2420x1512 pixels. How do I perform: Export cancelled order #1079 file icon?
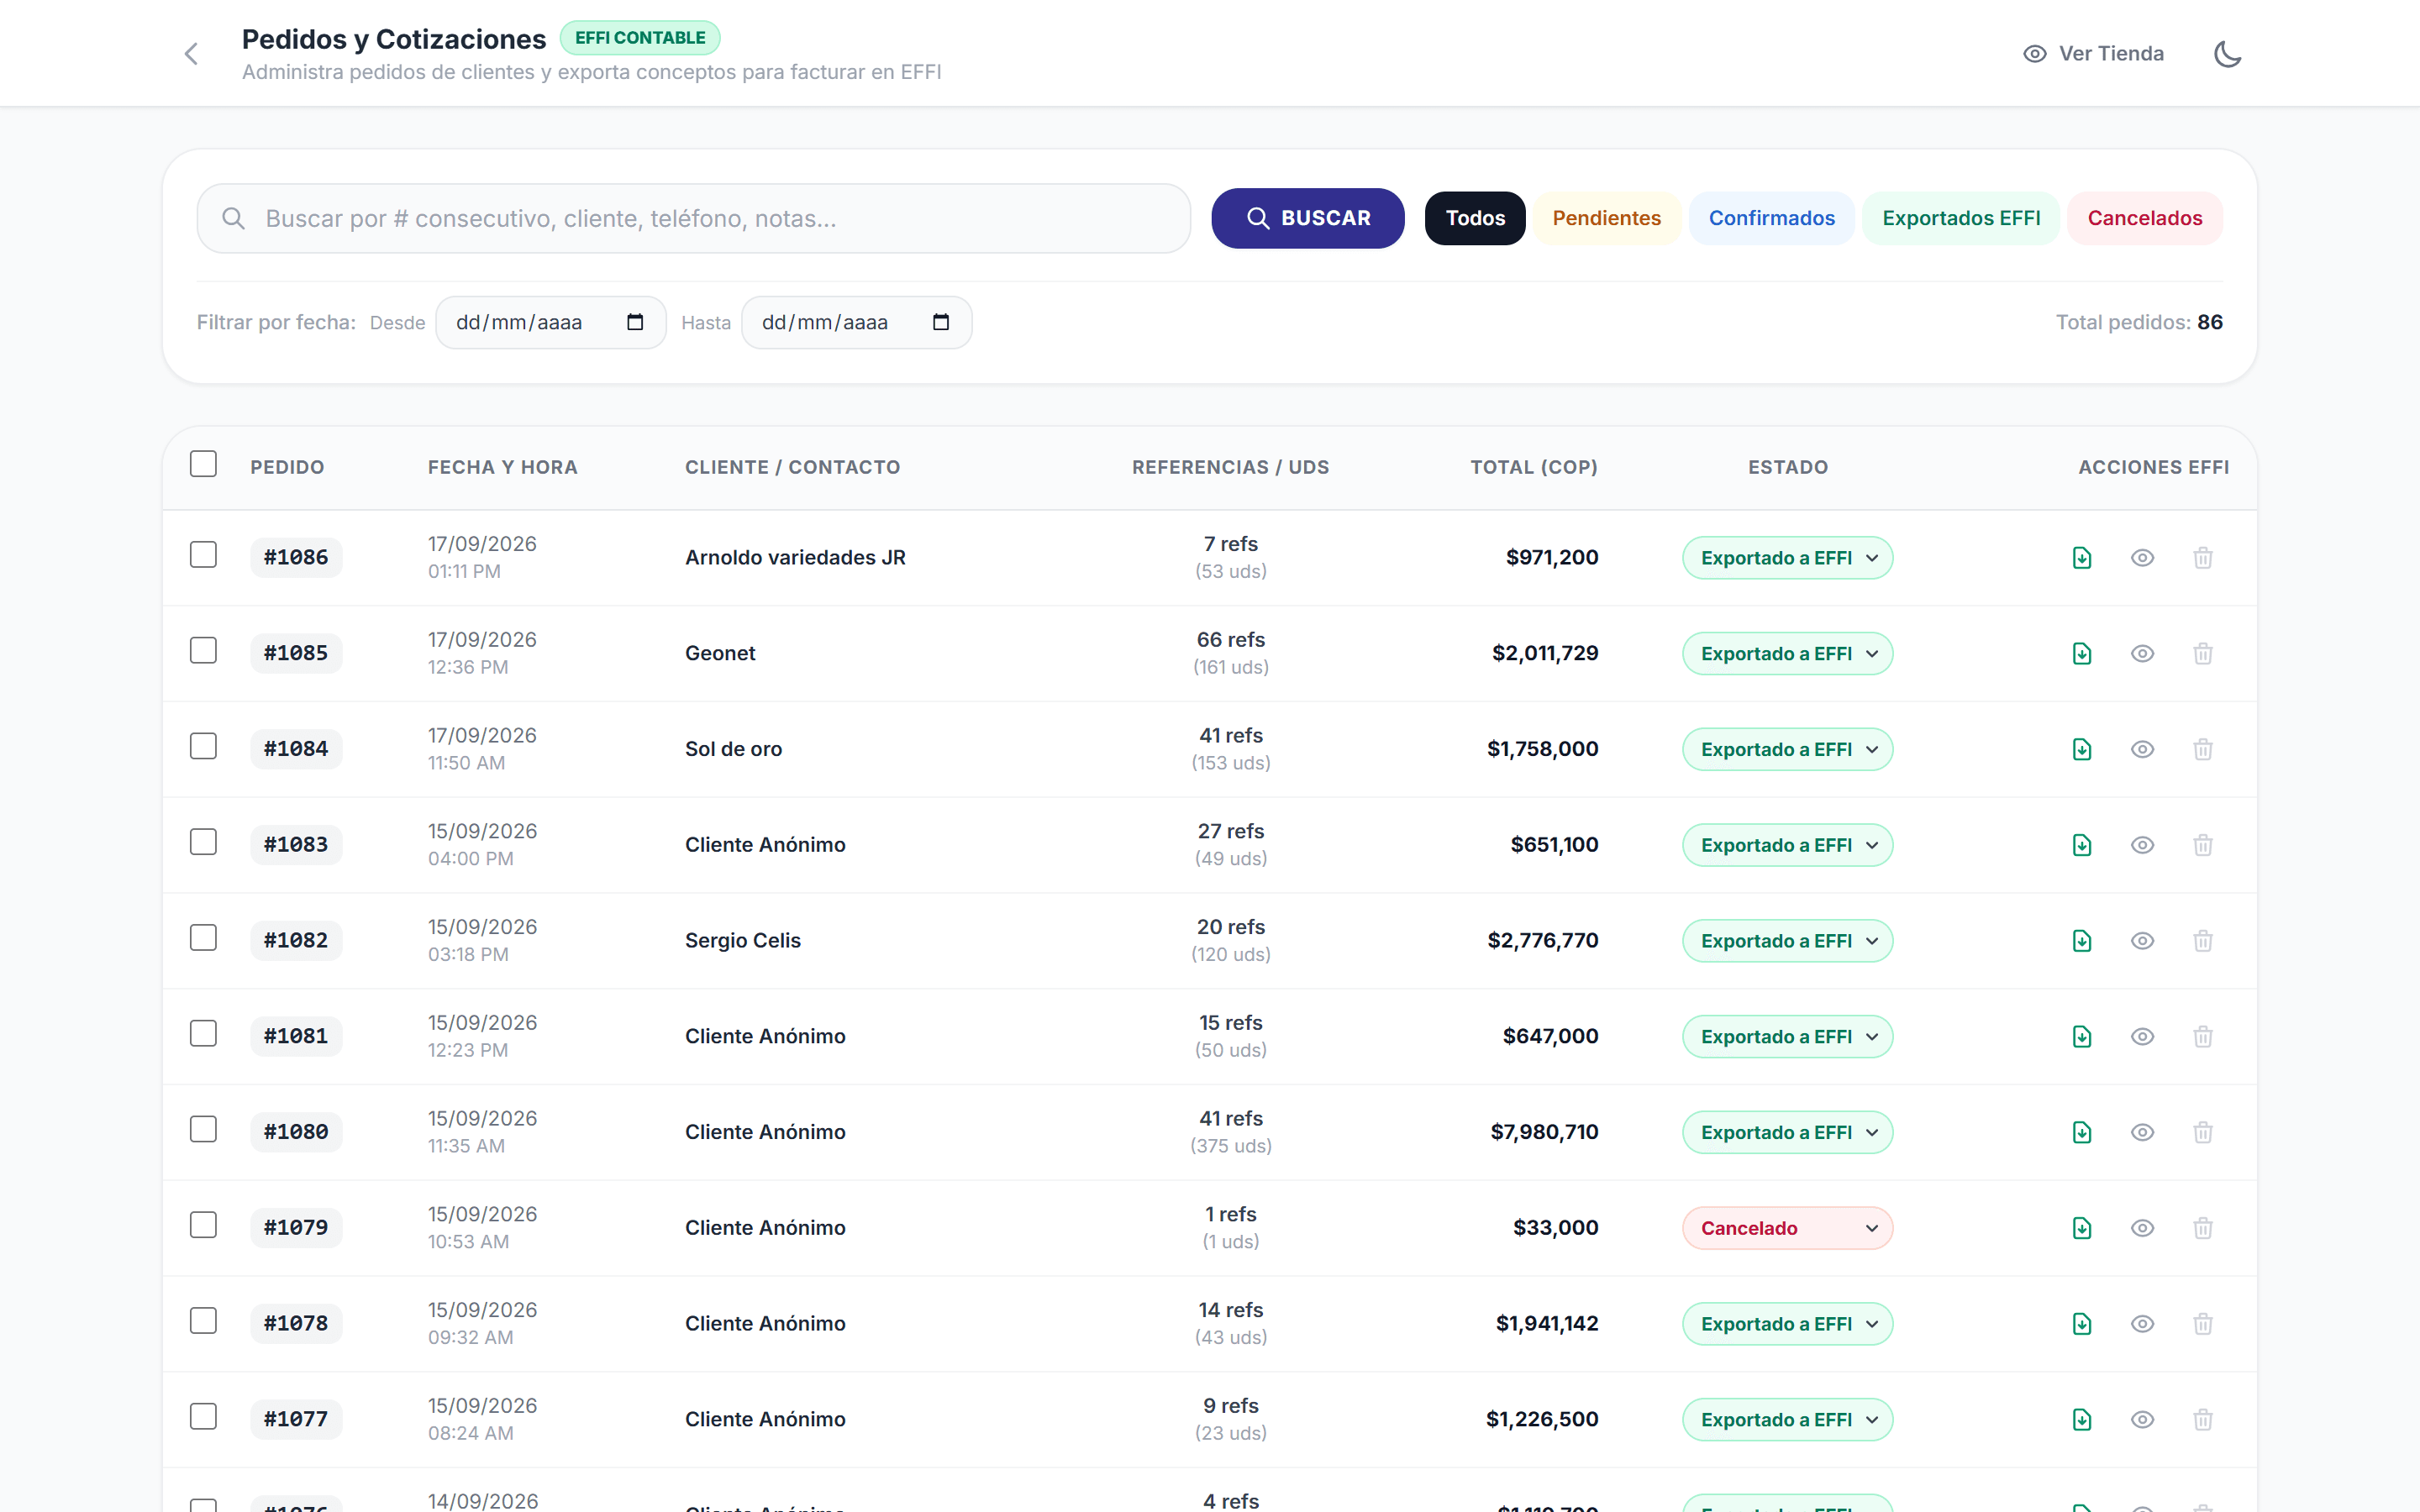[x=2082, y=1228]
